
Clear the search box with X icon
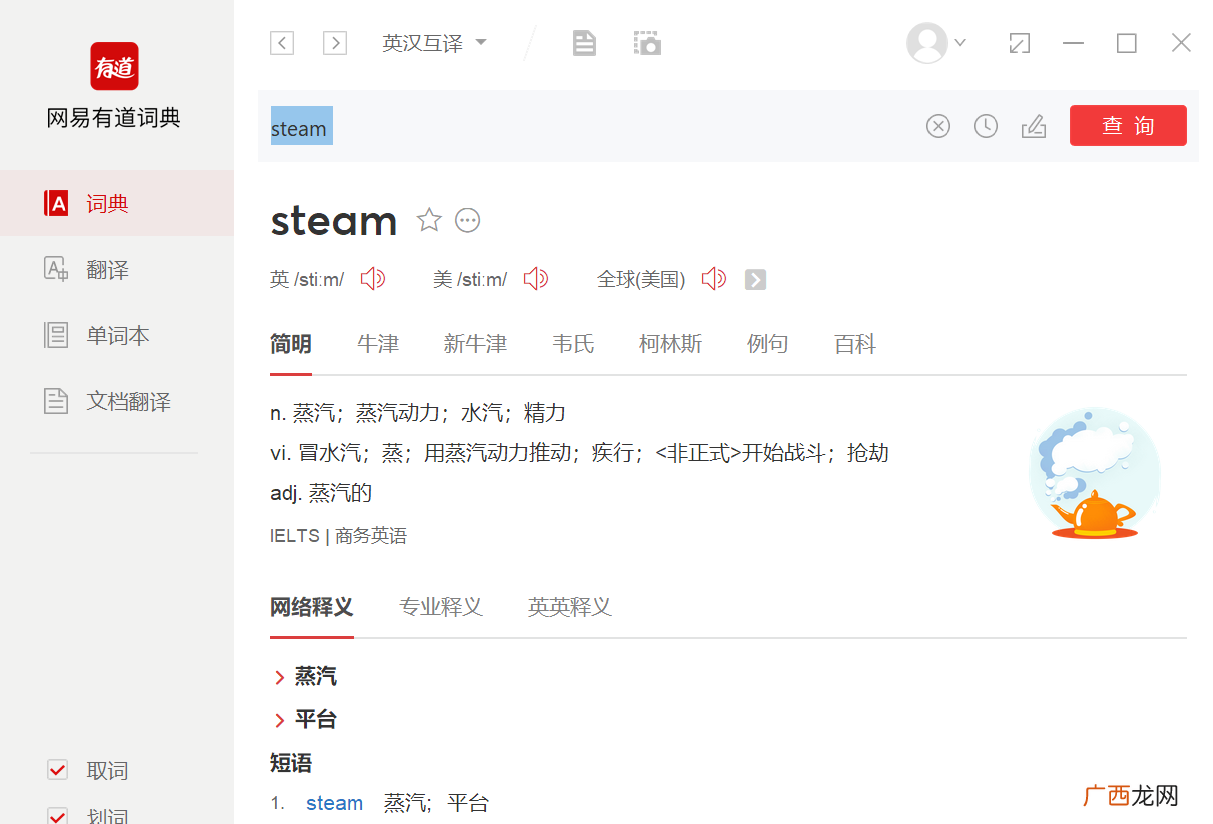point(937,126)
